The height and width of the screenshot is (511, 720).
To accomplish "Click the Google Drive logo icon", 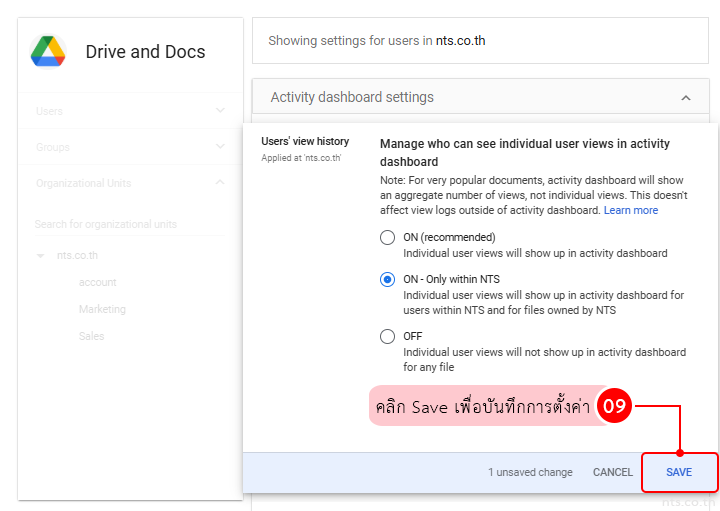I will pos(48,51).
